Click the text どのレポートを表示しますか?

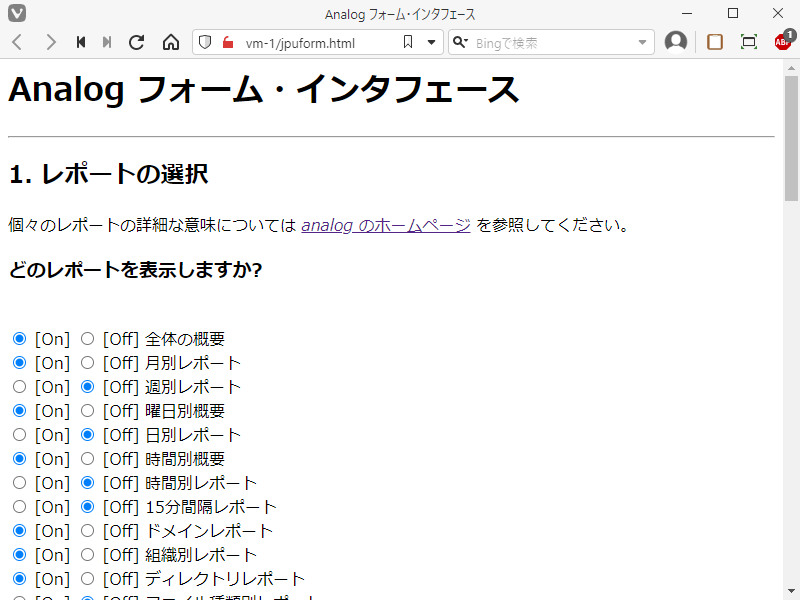click(x=136, y=269)
